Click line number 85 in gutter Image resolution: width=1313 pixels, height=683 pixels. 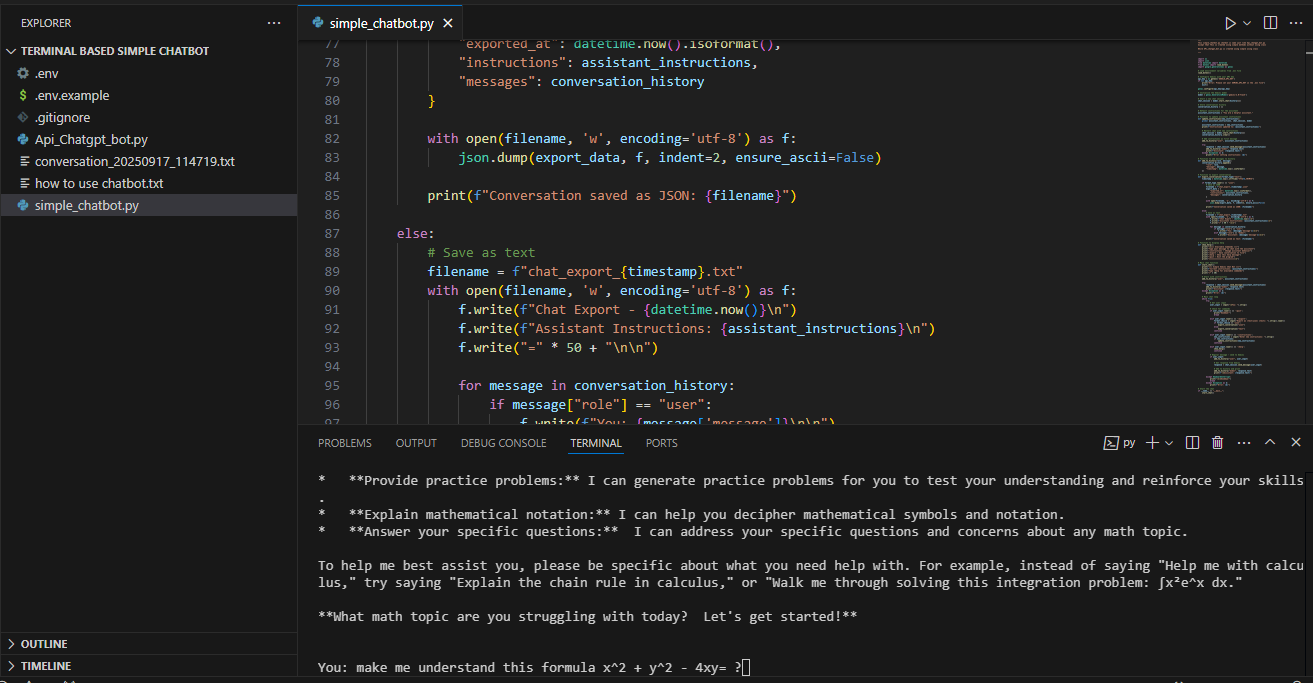332,196
